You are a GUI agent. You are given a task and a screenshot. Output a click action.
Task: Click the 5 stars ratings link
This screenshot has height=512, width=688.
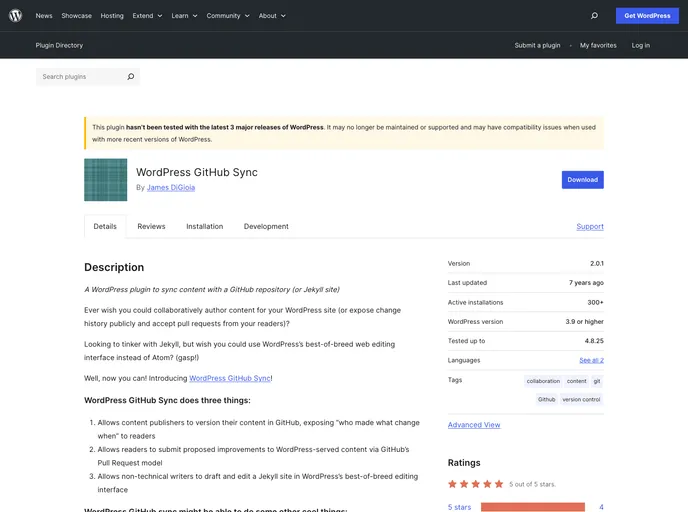pos(459,507)
